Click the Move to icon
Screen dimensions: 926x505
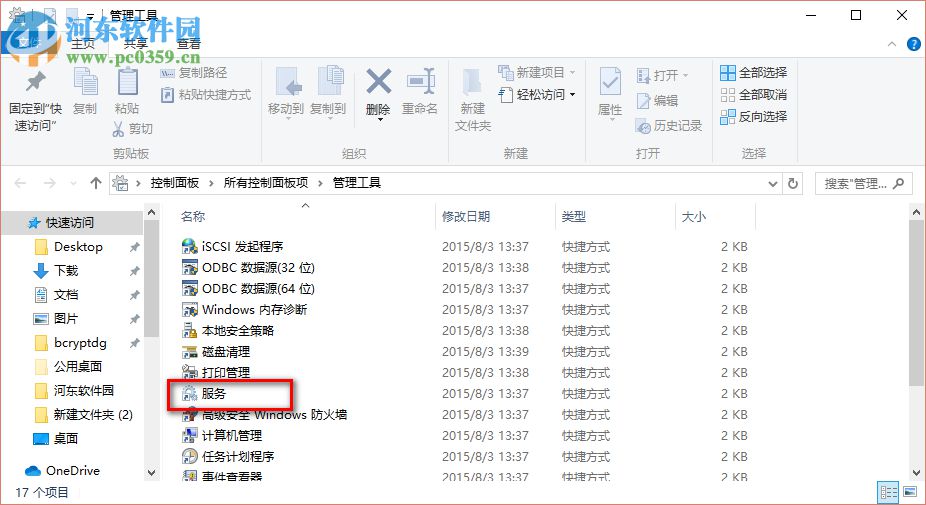pyautogui.click(x=288, y=83)
